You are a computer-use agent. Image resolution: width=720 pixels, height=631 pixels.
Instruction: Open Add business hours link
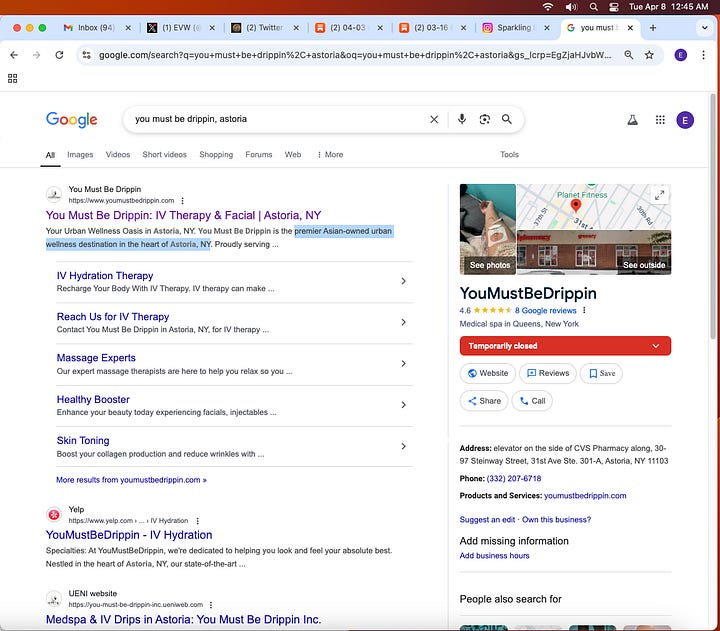495,556
